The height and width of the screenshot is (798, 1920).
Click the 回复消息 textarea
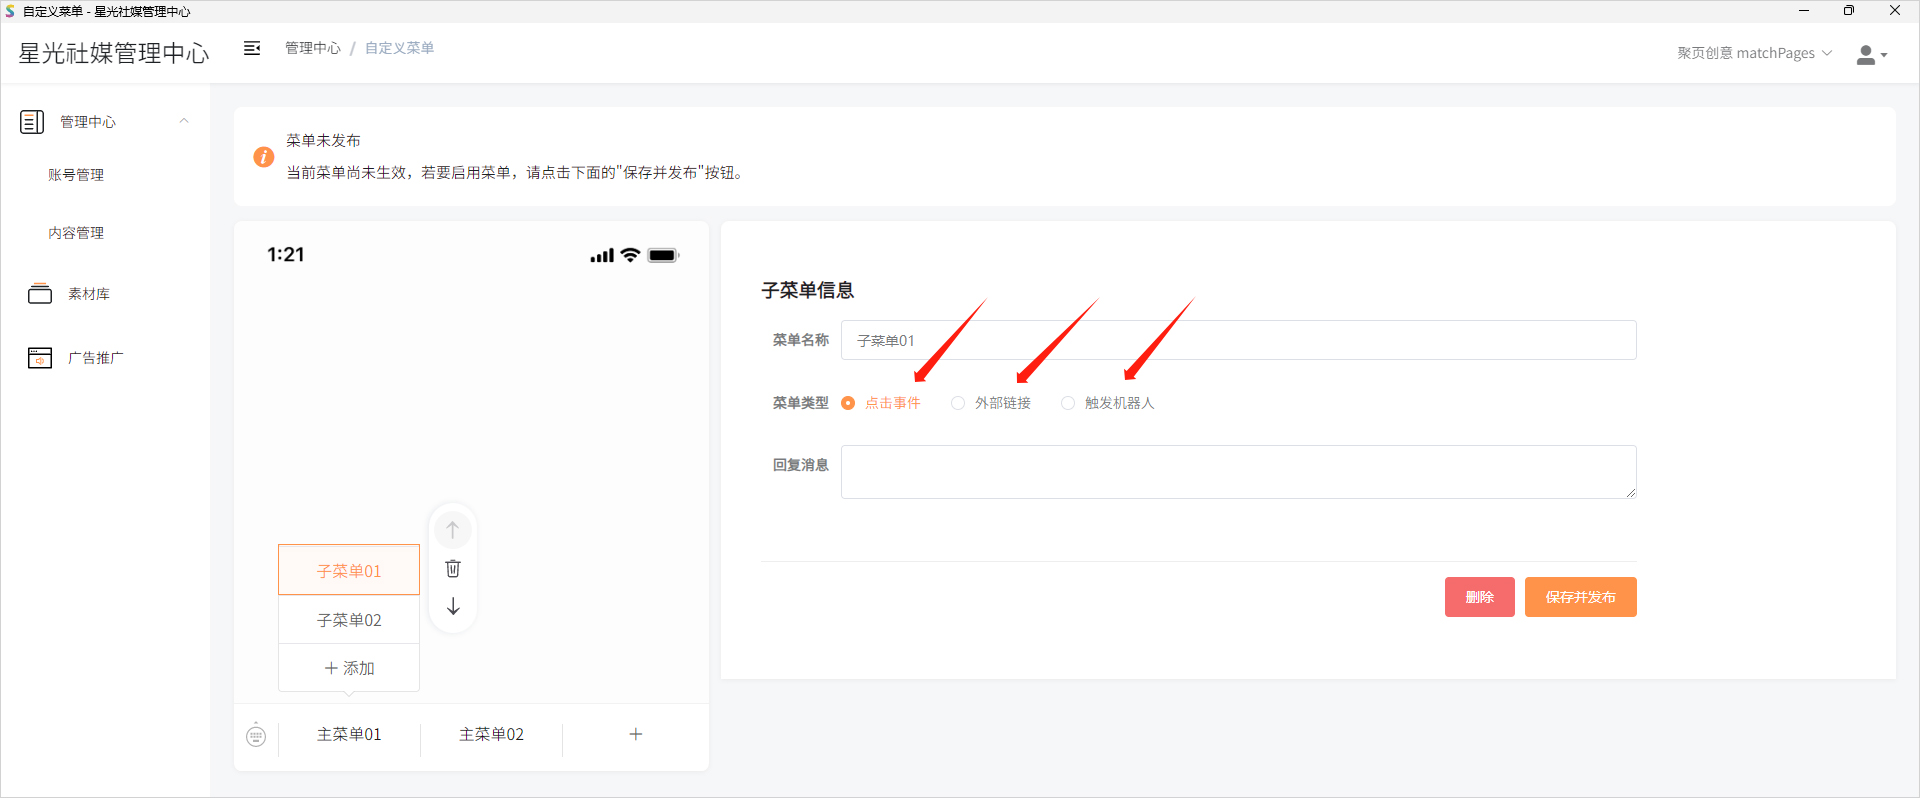click(1238, 472)
